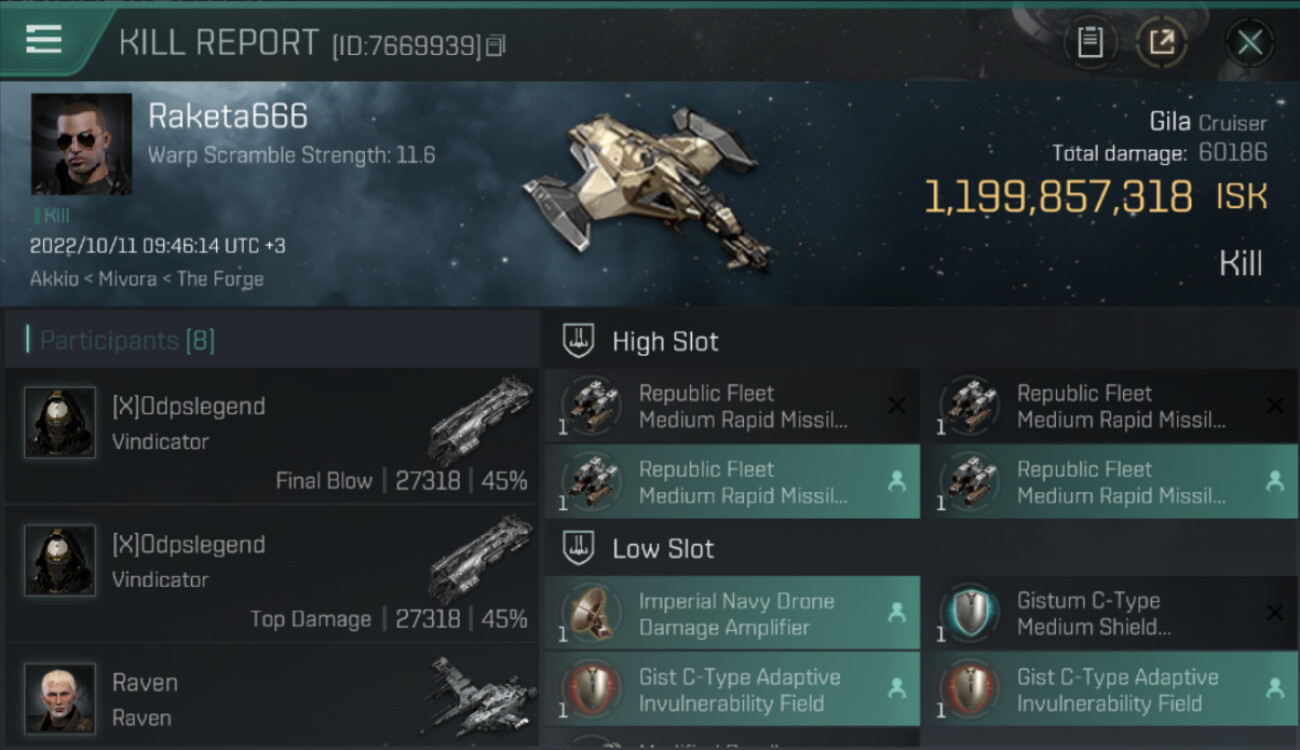Open the hamburger menu icon

click(43, 40)
